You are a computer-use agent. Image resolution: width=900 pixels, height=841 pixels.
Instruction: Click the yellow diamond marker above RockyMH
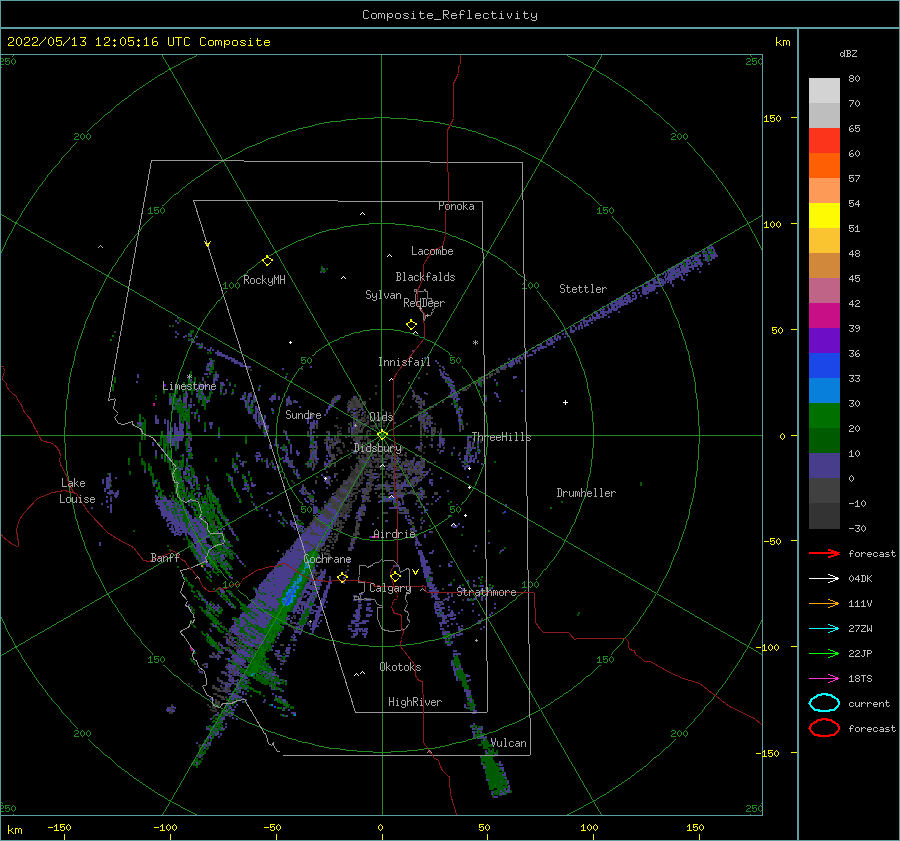[267, 261]
